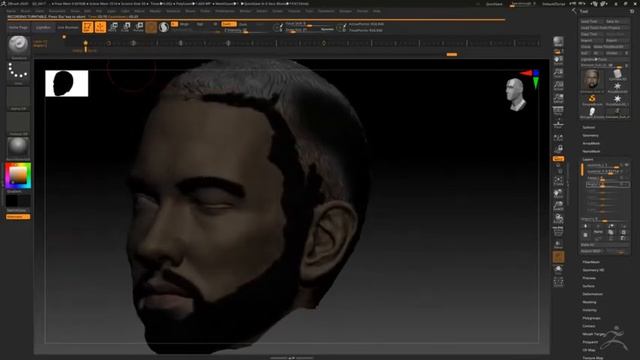
Task: Toggle the Gizmo 3D orange icon
Action: (151, 27)
